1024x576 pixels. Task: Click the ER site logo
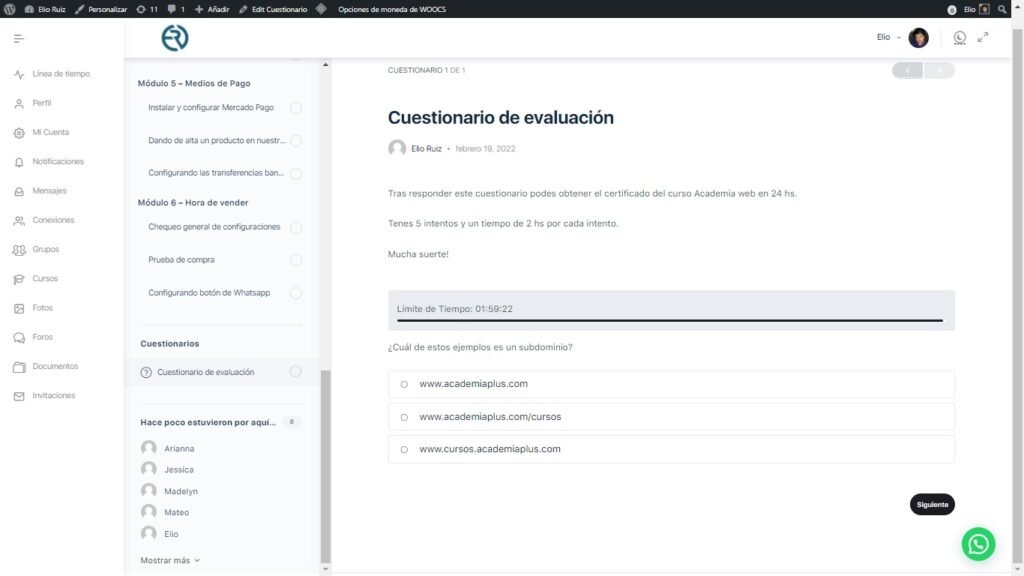click(x=175, y=38)
